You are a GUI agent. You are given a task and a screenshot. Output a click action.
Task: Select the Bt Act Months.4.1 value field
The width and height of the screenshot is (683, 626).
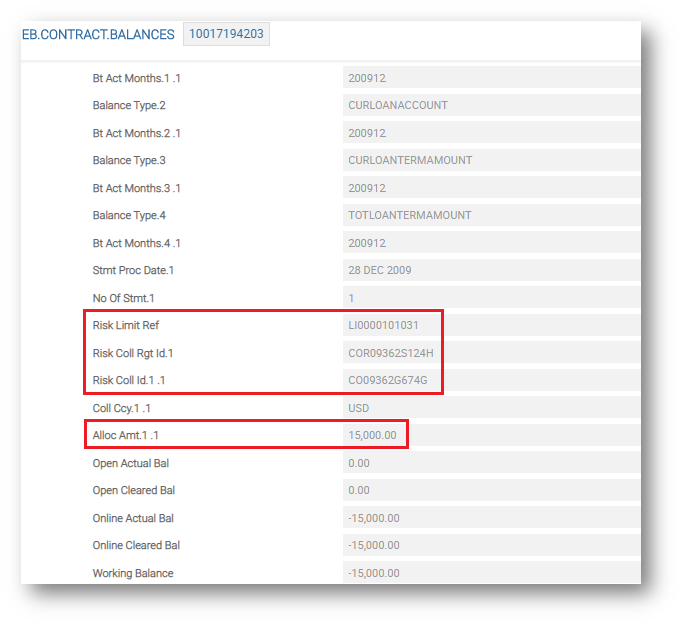(x=490, y=243)
